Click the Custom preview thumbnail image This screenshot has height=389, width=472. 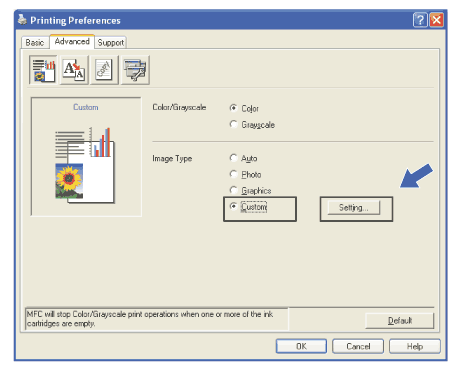click(85, 165)
